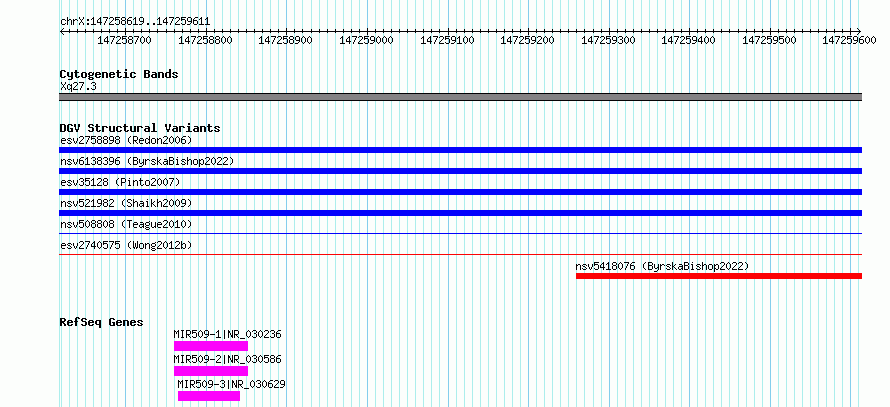Click the DGV Structural Variants track title

[x=140, y=128]
